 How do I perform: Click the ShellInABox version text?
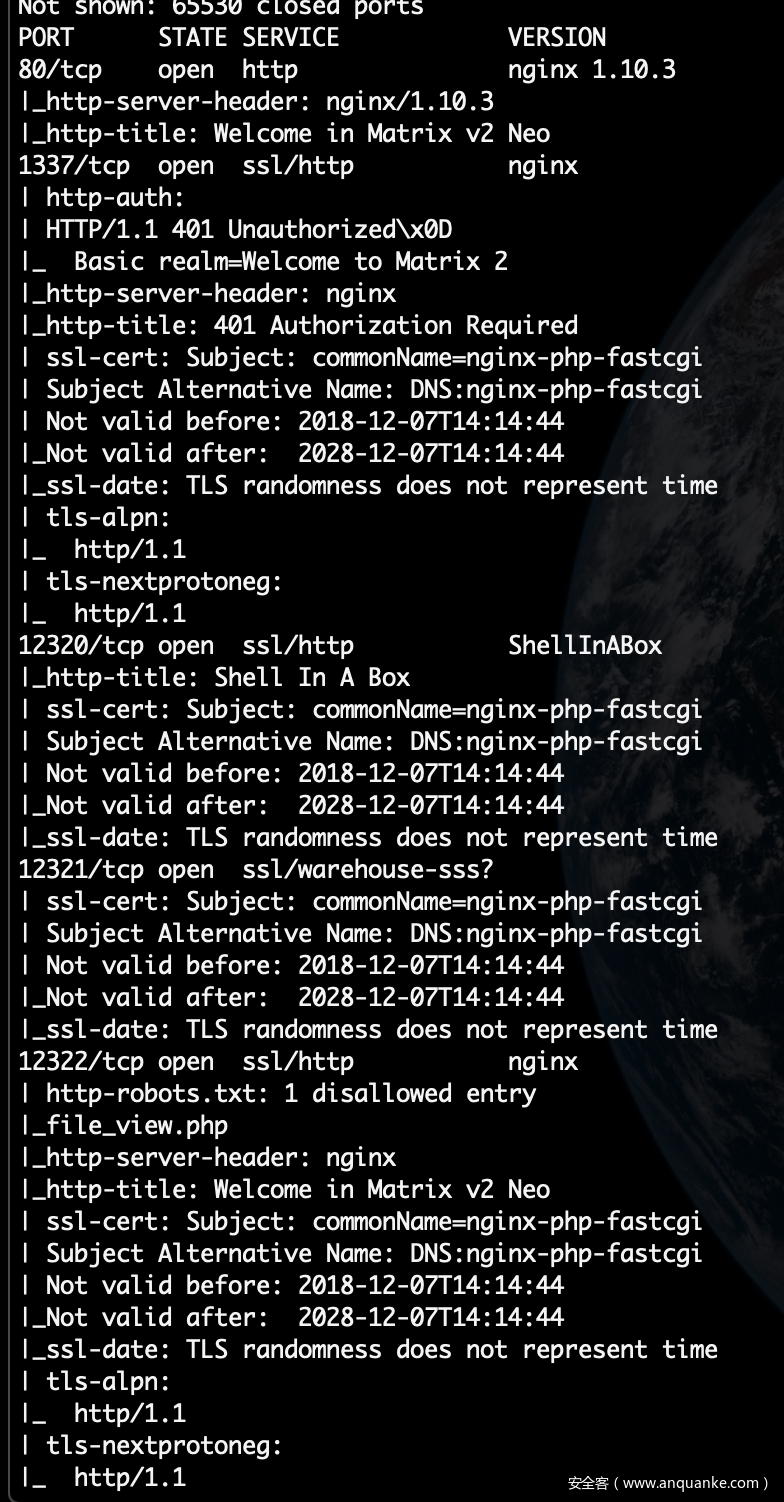point(584,646)
